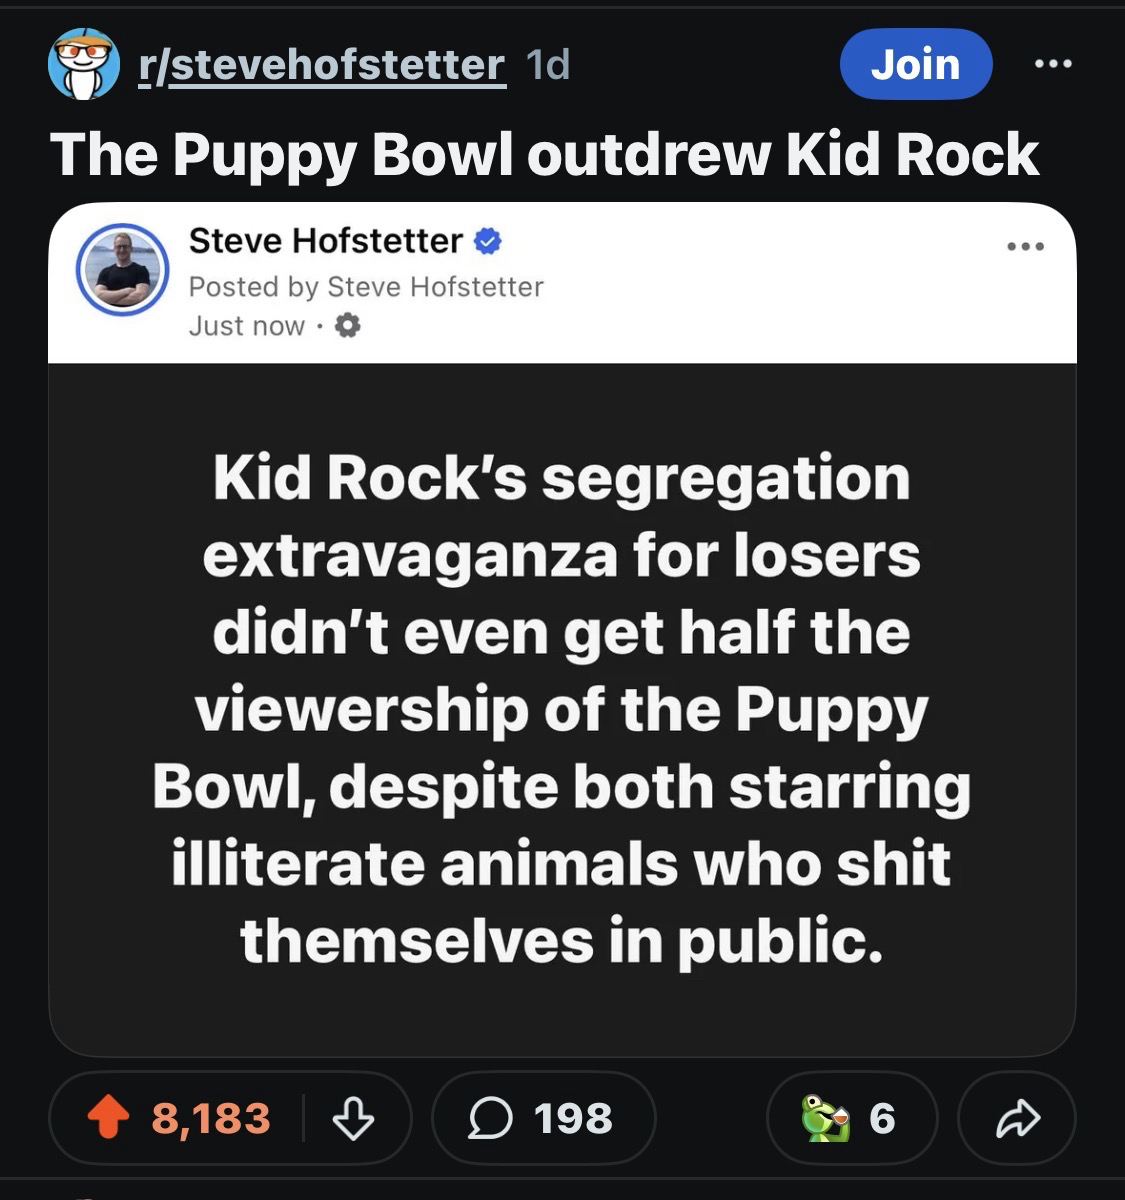Open the awards with the frog icon
The image size is (1125, 1200).
(851, 1117)
